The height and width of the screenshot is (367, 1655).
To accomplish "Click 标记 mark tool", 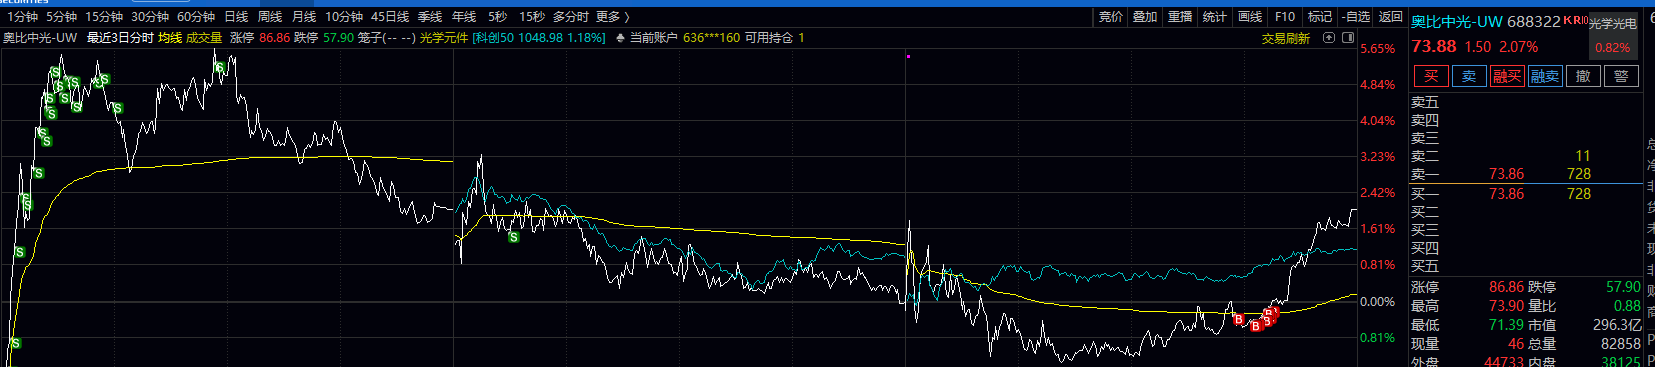I will 1320,17.
